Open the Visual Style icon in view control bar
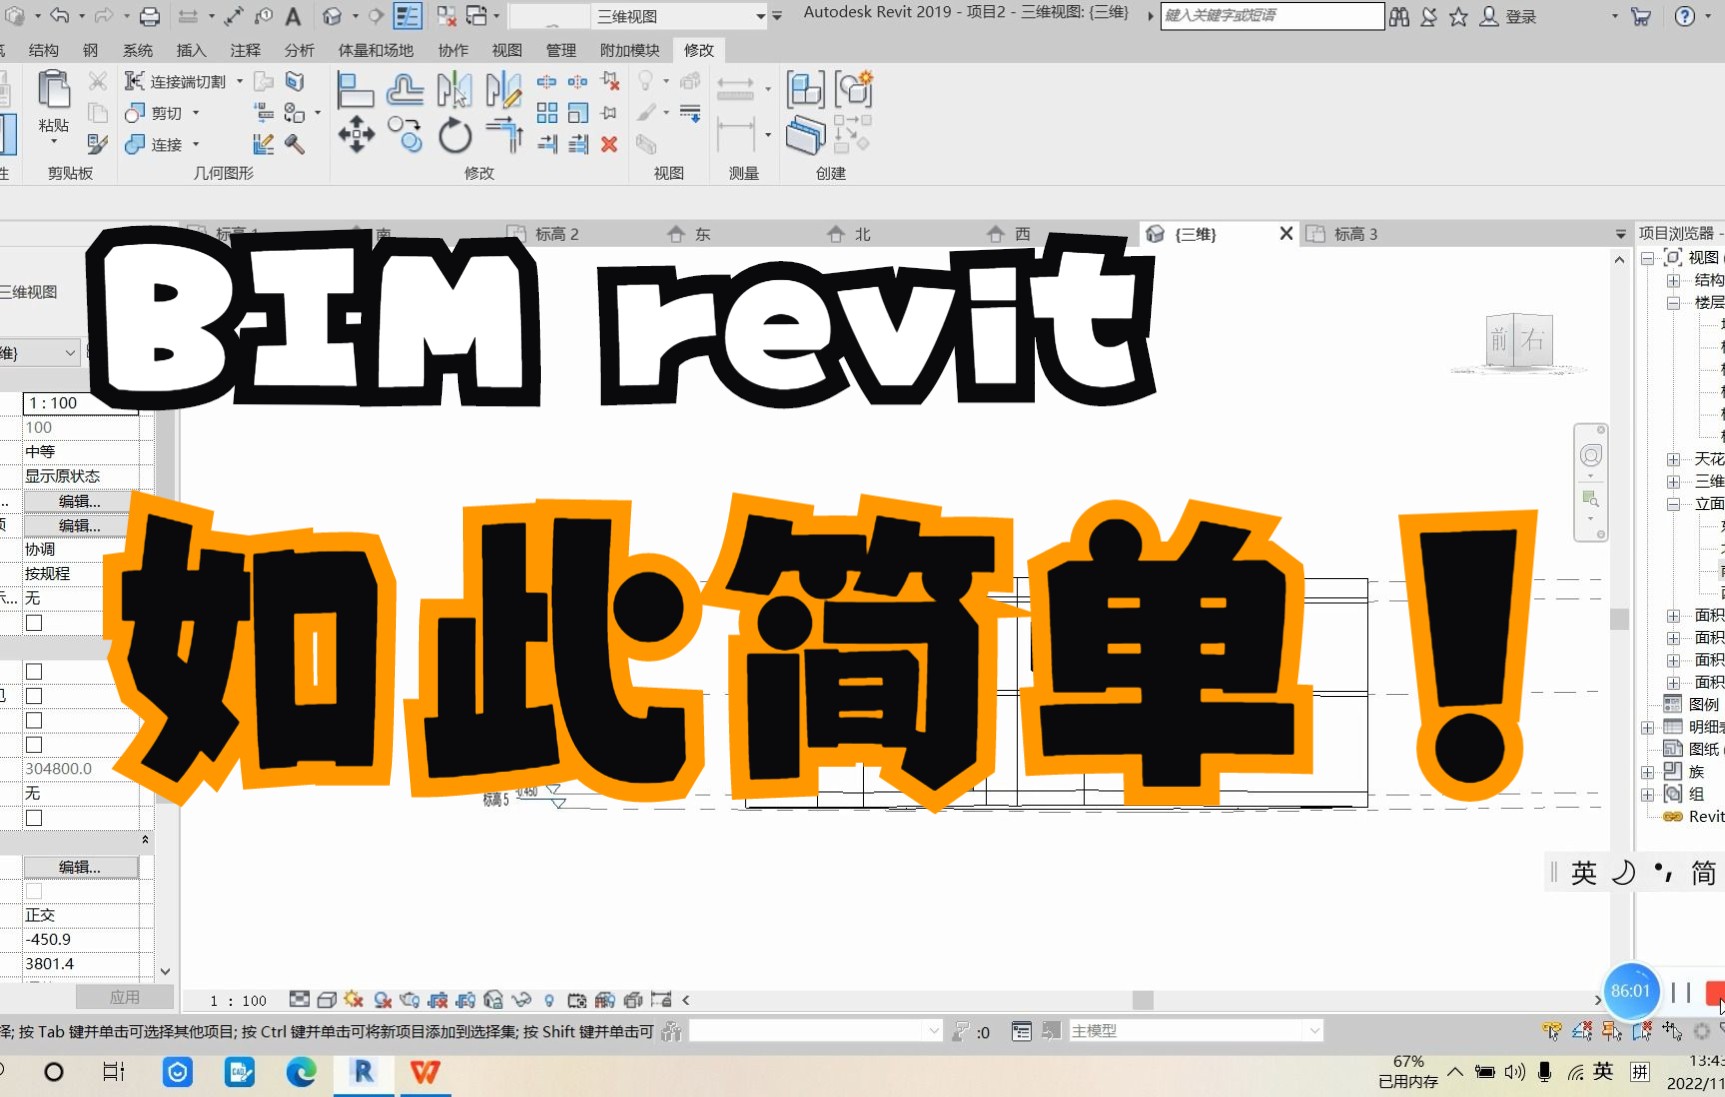Screen dimensions: 1725x1097 coord(326,1000)
